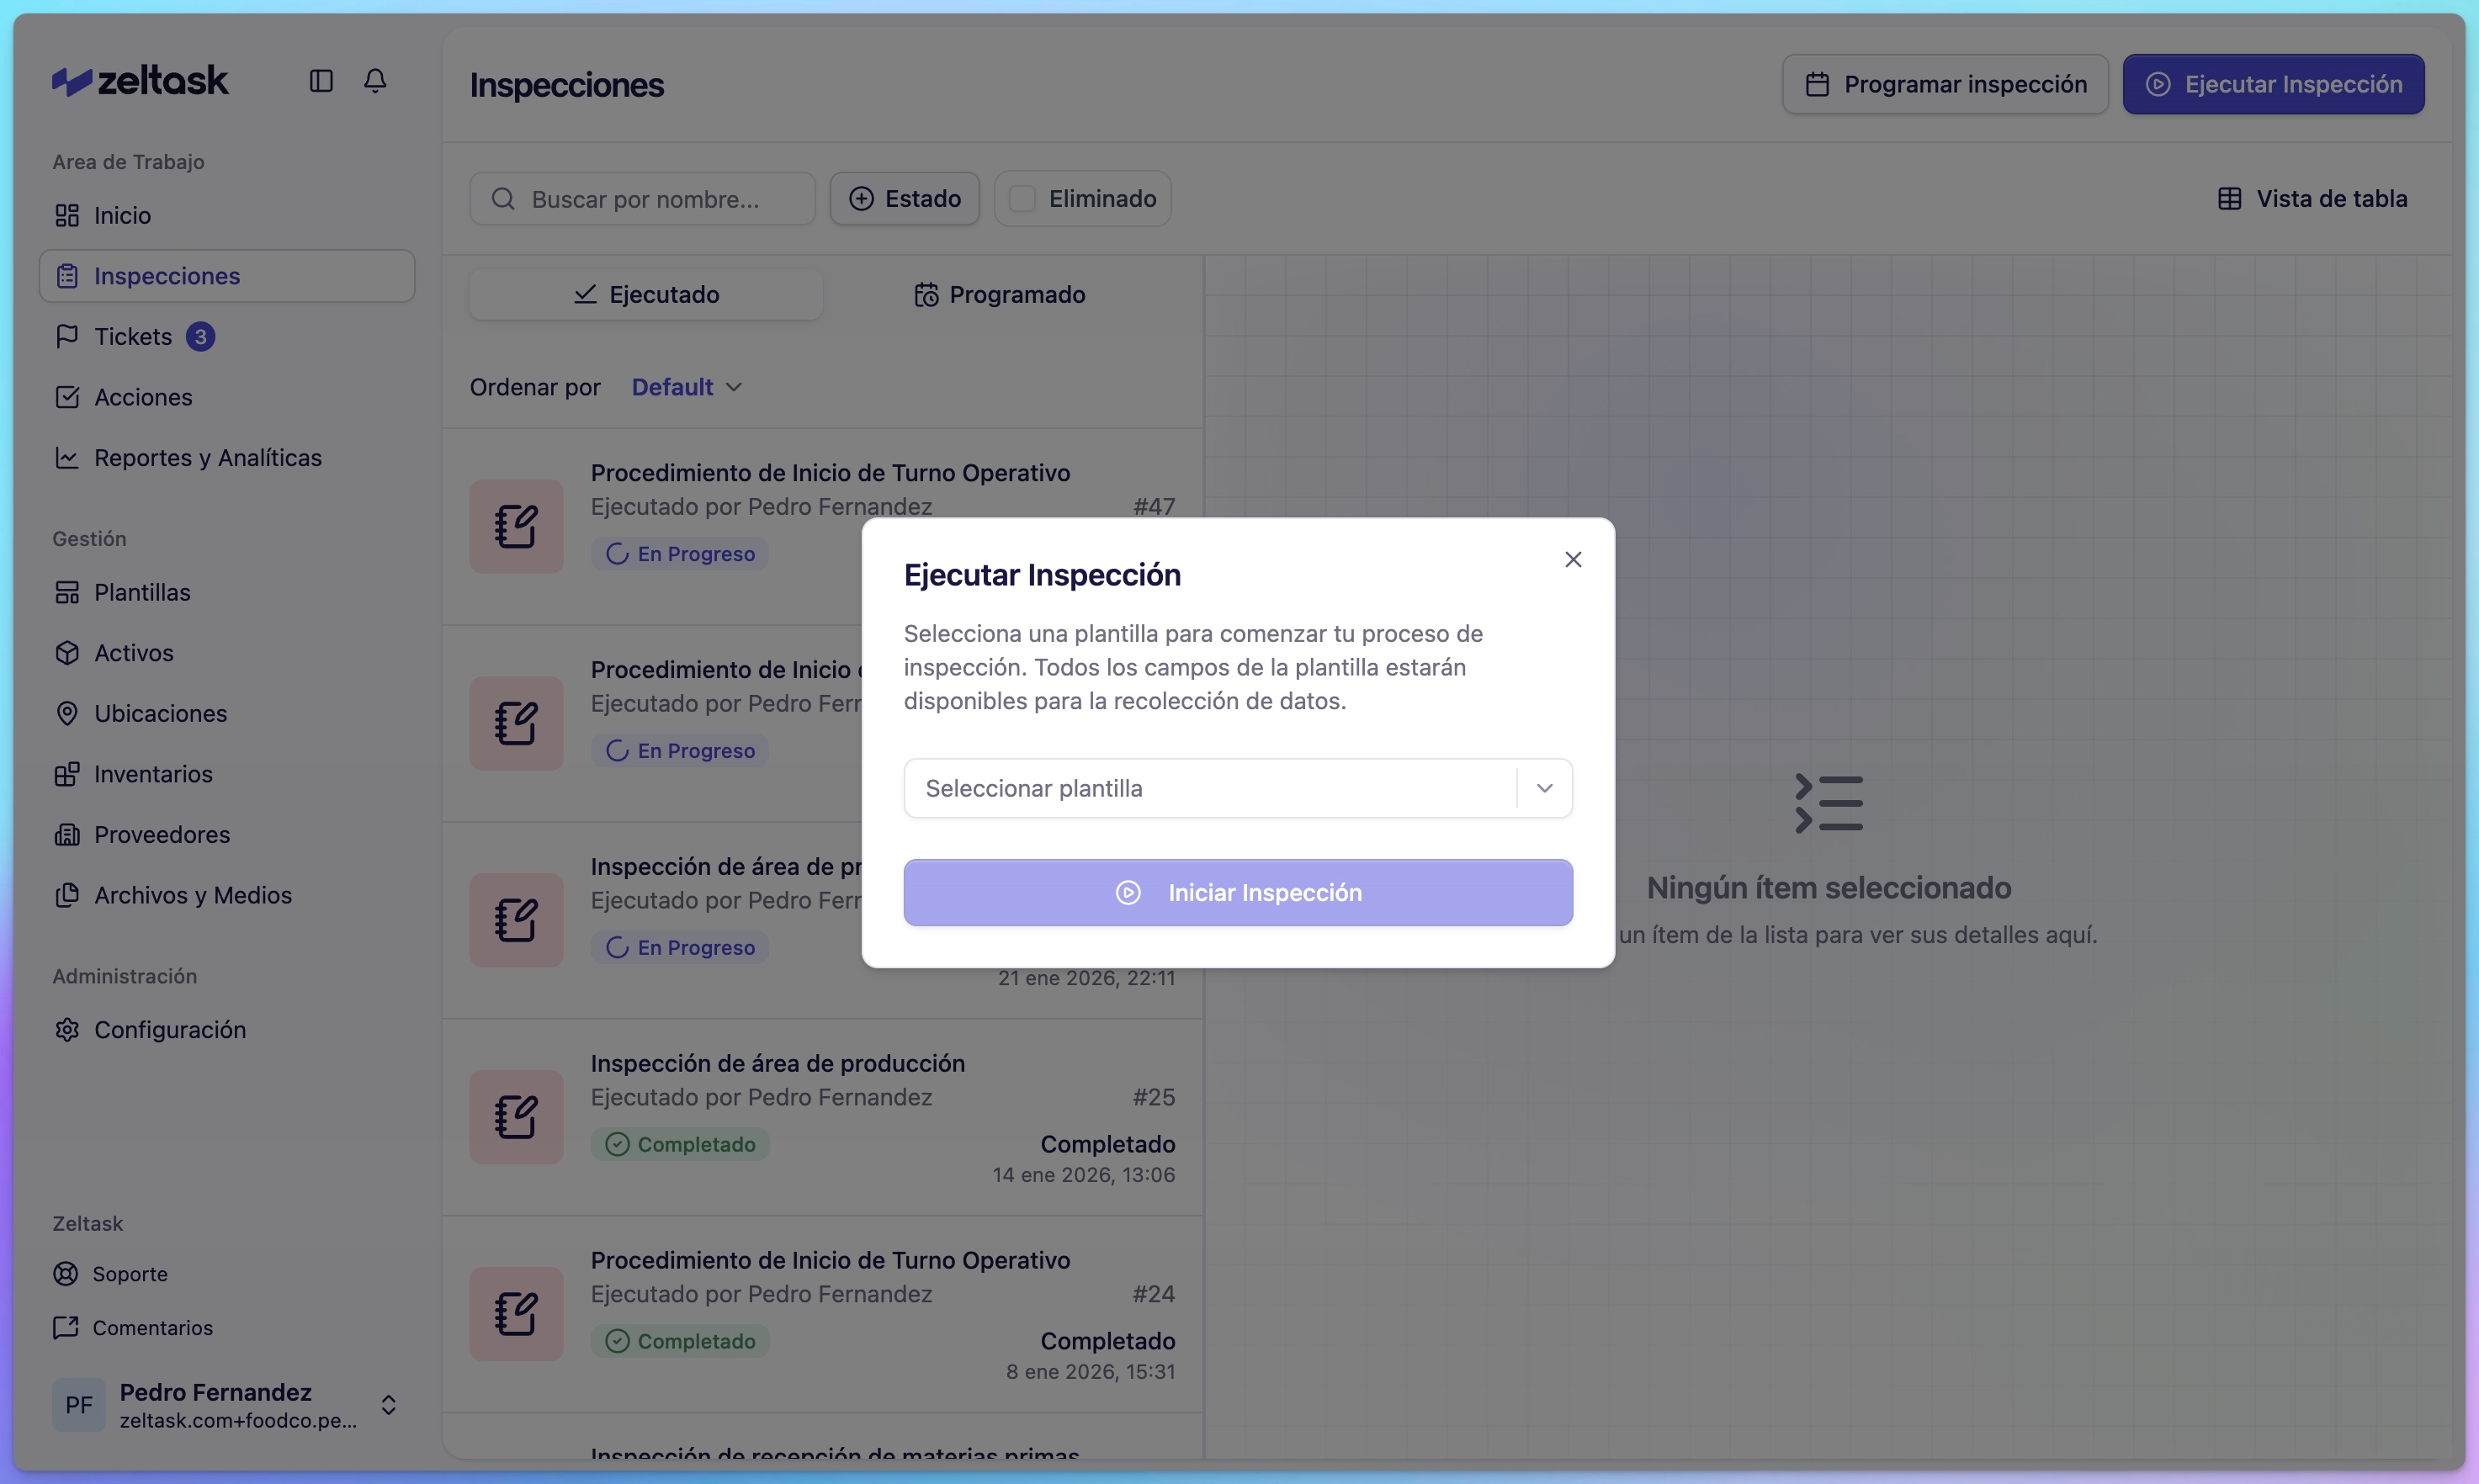Open the notifications bell
Screen dimensions: 2479x1484
375,81
